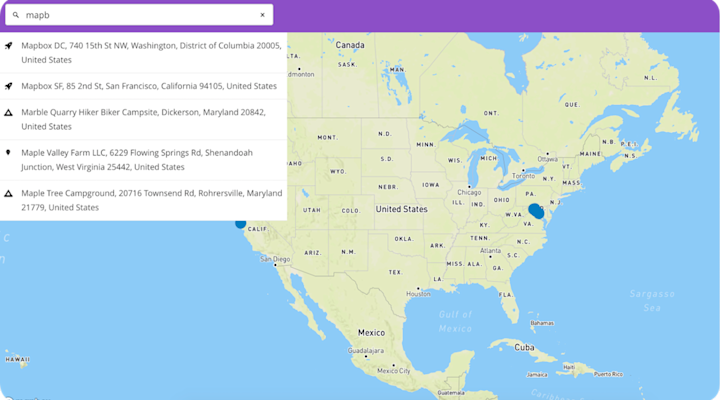Click the pin icon beside Maple Valley Farm

pos(8,152)
